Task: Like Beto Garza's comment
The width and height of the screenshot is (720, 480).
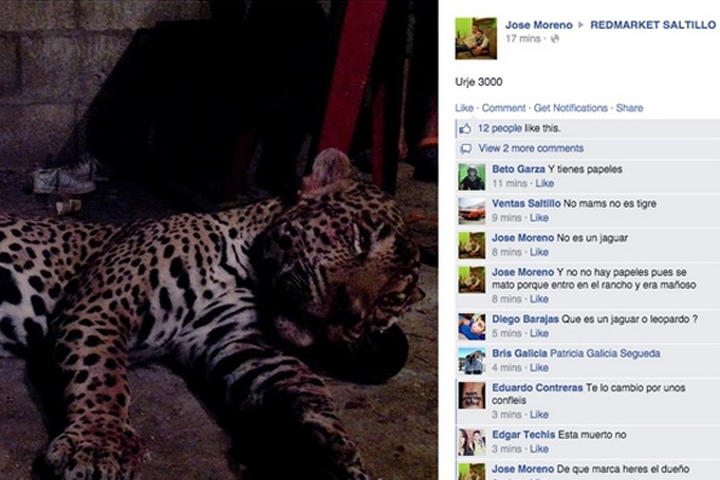Action: 545,184
